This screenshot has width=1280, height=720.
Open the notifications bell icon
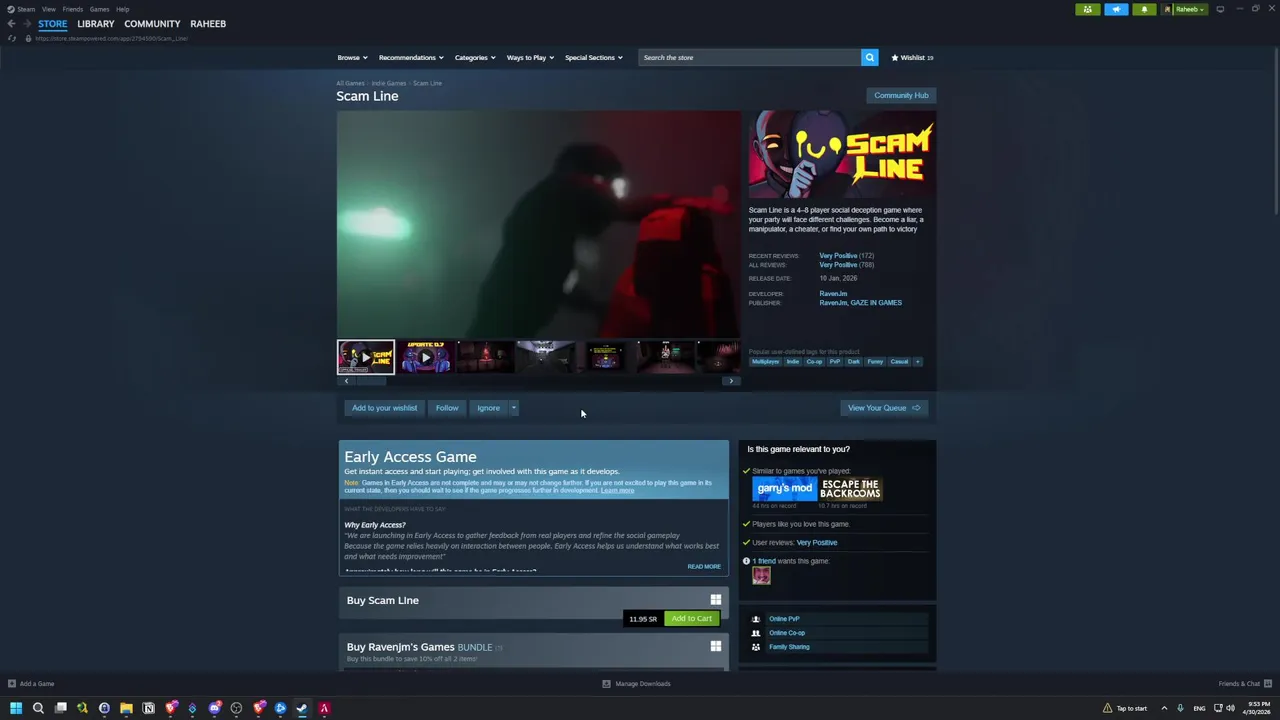click(1144, 9)
